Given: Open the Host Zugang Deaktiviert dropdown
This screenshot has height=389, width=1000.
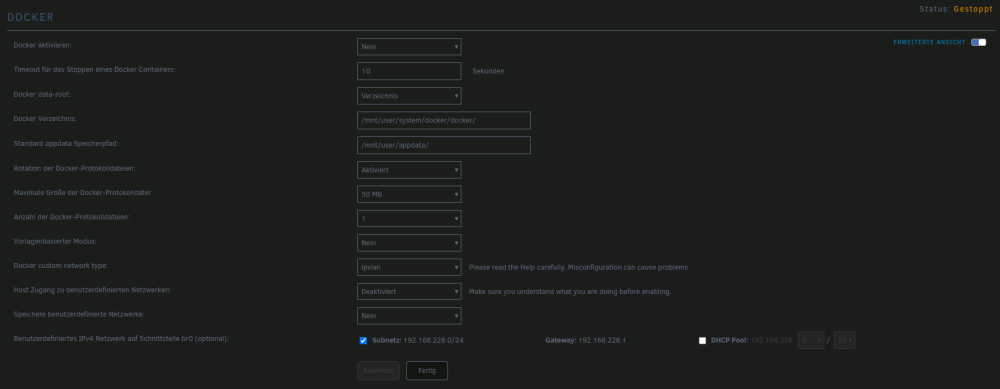Looking at the screenshot, I should pos(409,291).
